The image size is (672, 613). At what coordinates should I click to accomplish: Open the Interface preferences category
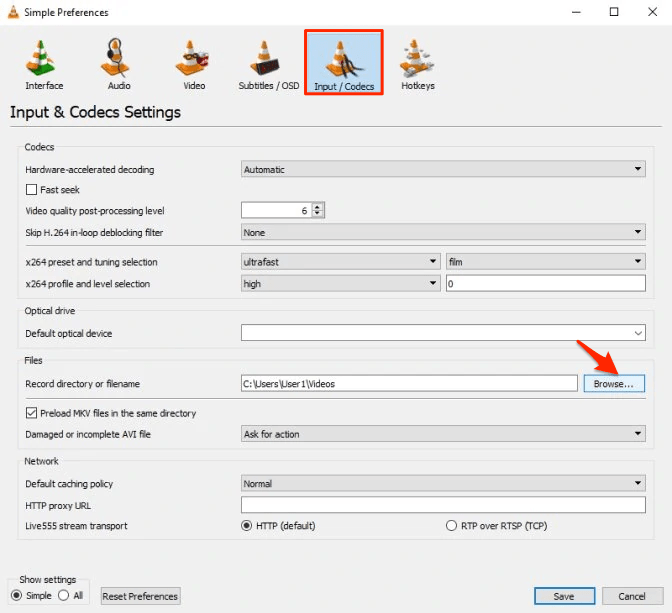pos(44,64)
